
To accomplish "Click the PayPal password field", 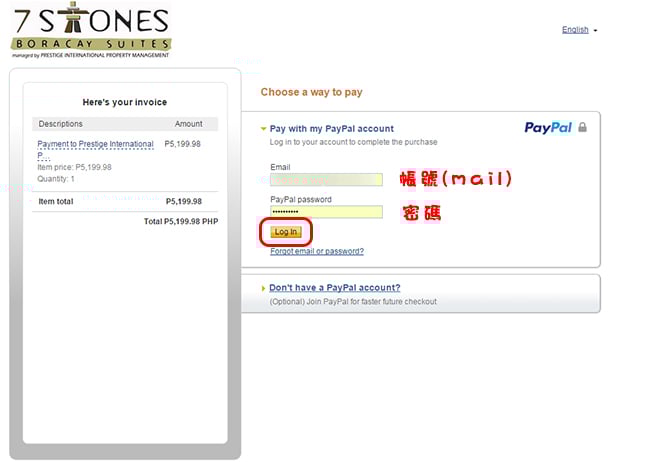I will tap(326, 212).
